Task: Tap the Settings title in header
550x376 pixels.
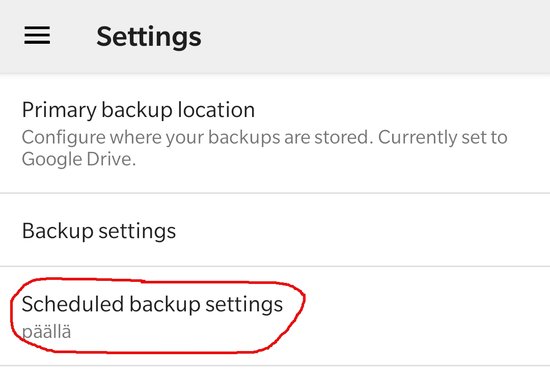Action: click(149, 36)
